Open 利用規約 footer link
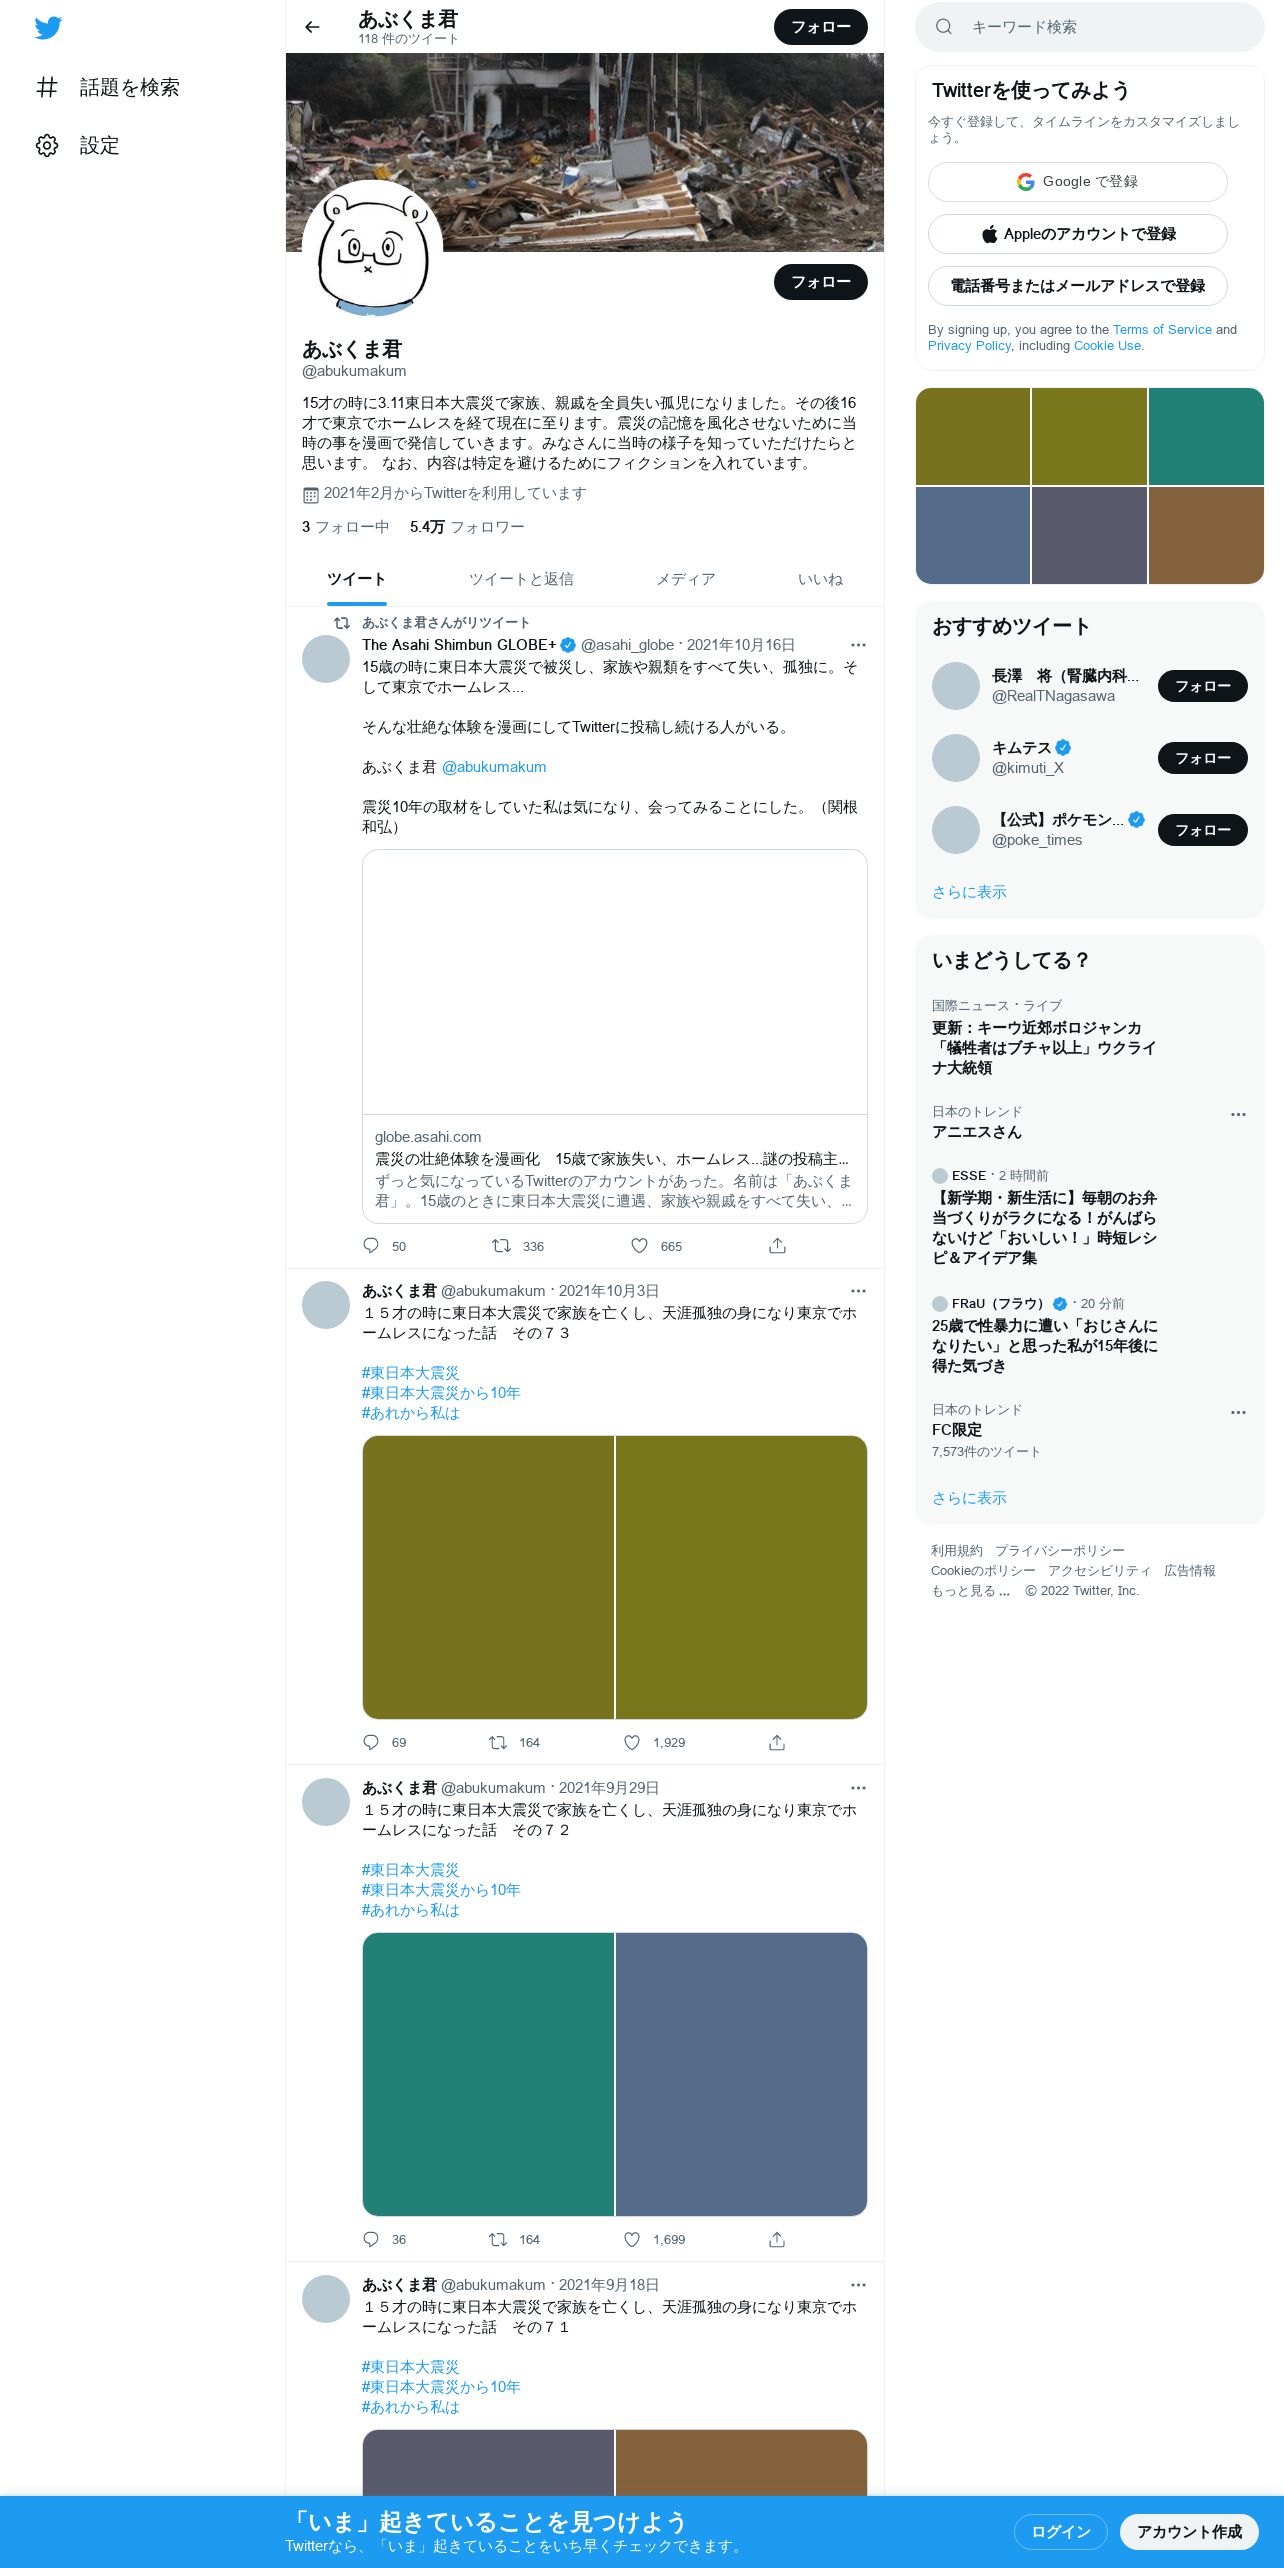This screenshot has height=2568, width=1284. tap(957, 1551)
